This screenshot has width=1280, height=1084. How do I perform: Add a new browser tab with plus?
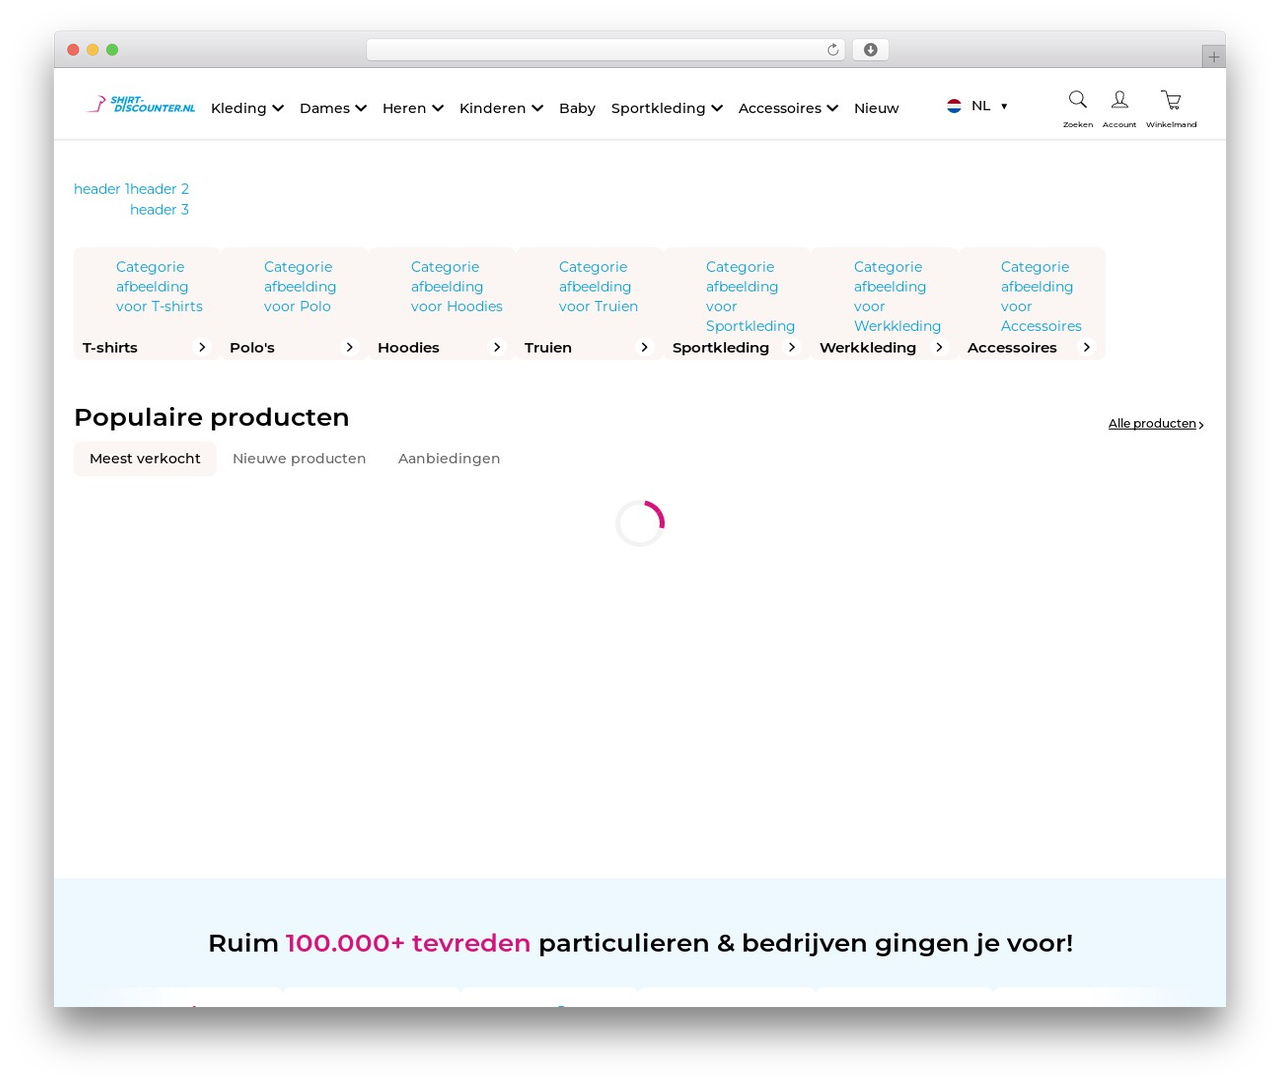click(x=1213, y=57)
